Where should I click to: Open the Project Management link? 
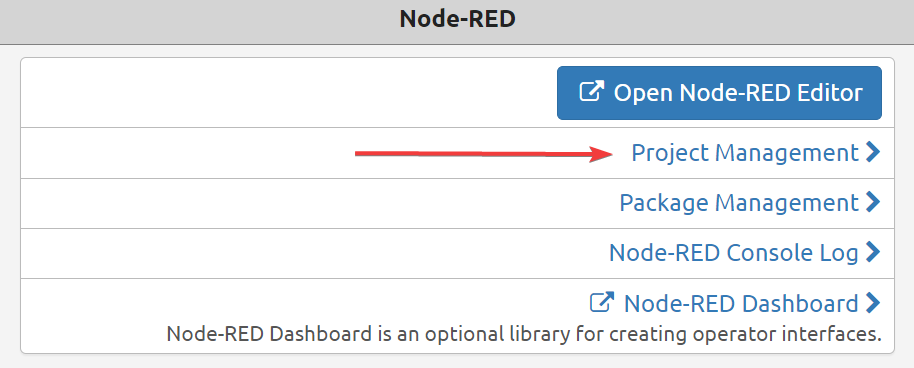pos(745,153)
